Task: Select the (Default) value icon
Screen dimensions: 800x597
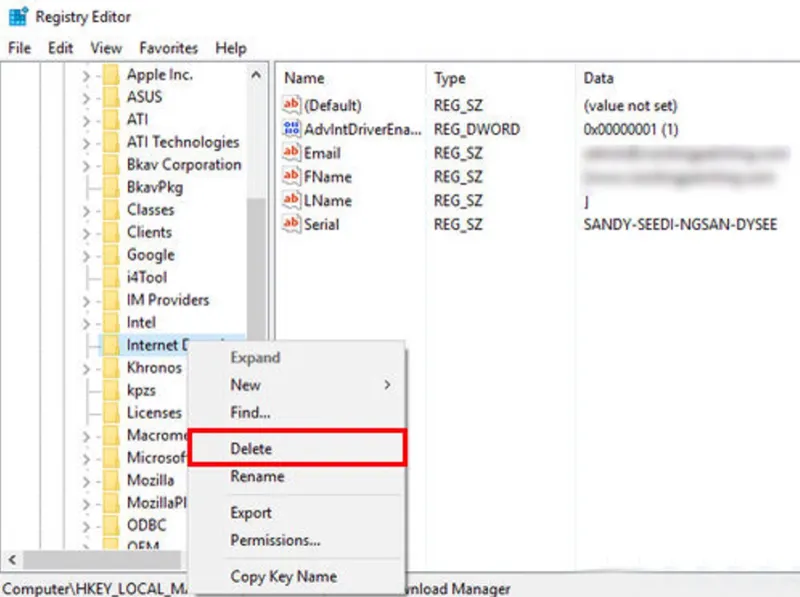Action: click(x=292, y=105)
